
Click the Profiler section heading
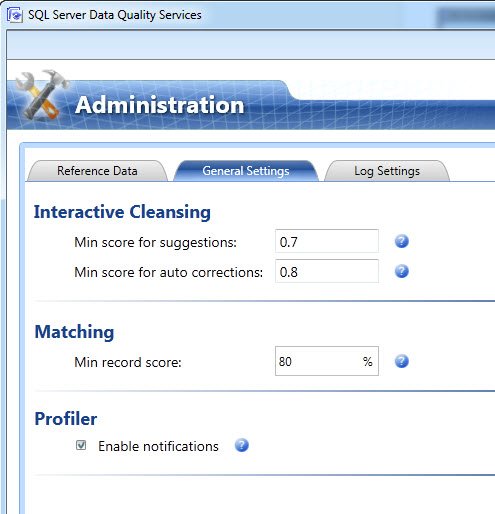point(66,419)
